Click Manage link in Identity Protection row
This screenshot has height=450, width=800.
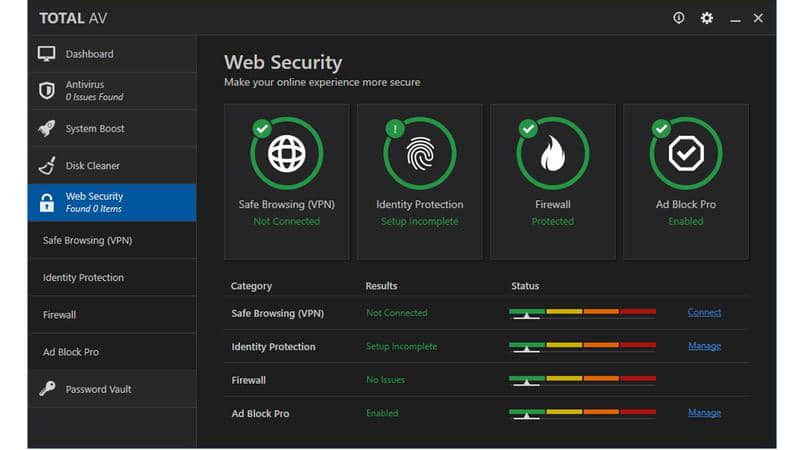(x=704, y=346)
